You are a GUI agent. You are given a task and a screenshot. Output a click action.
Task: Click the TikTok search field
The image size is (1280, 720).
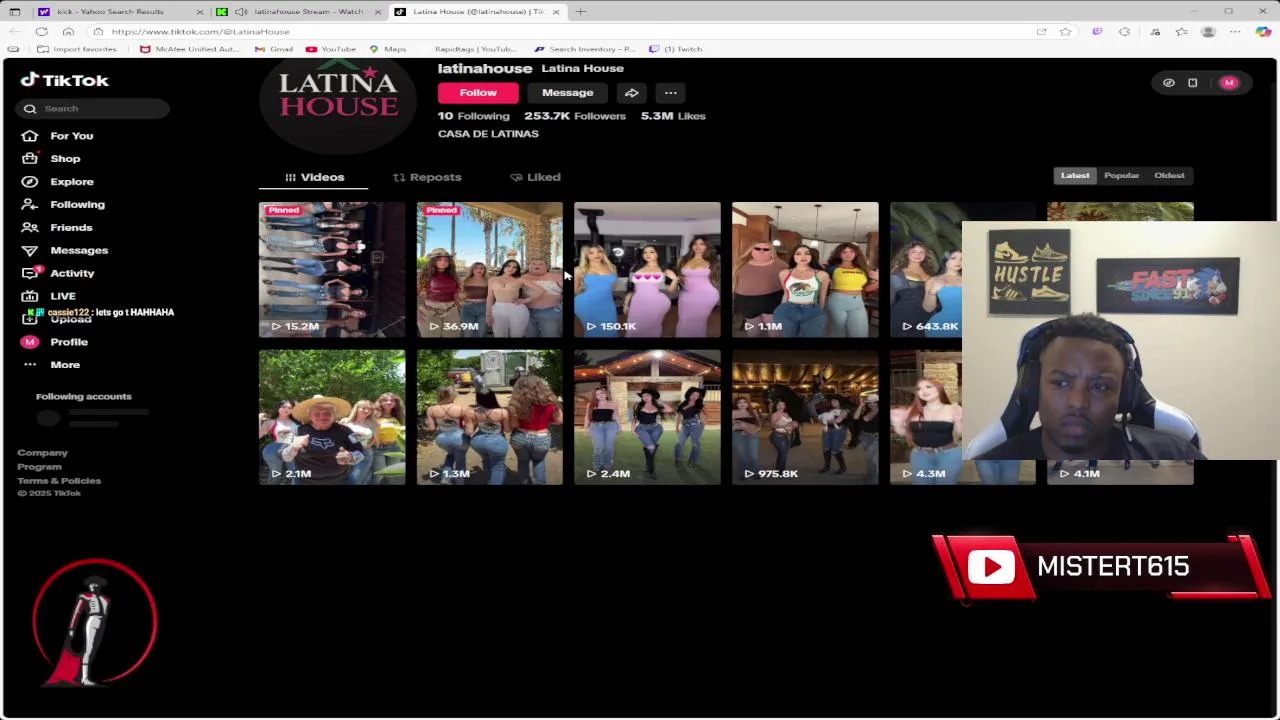pyautogui.click(x=93, y=109)
